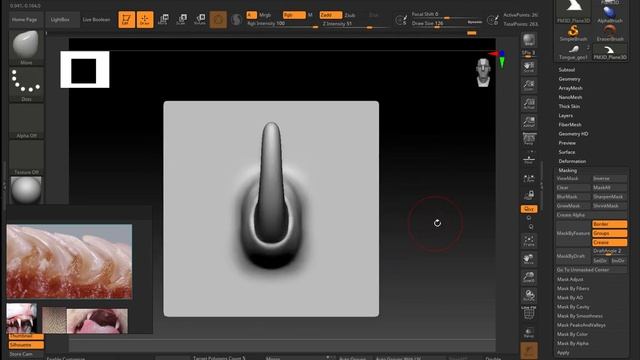The width and height of the screenshot is (640, 360).
Task: Click the Gizmo 3D round icon
Action: point(218,20)
